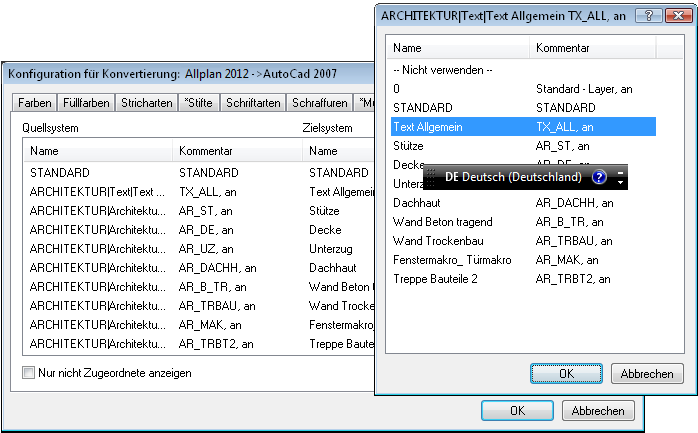
Task: Select layer '0' row in dialog
Action: (523, 89)
